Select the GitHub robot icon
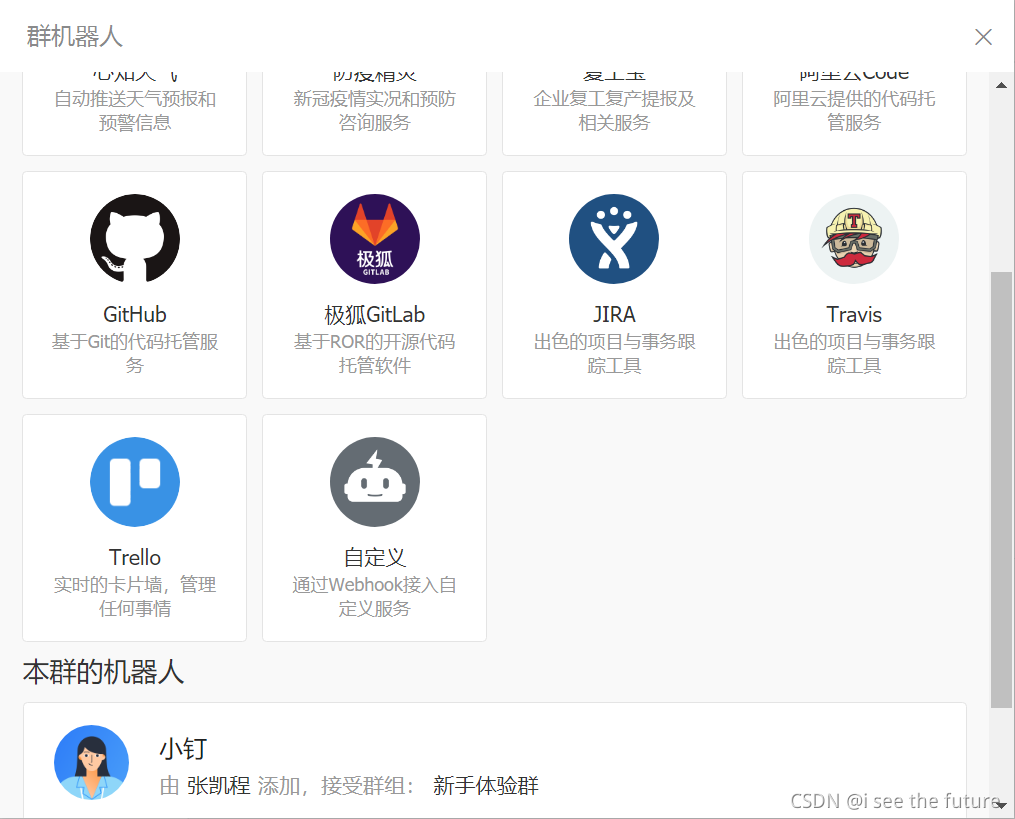 click(134, 239)
